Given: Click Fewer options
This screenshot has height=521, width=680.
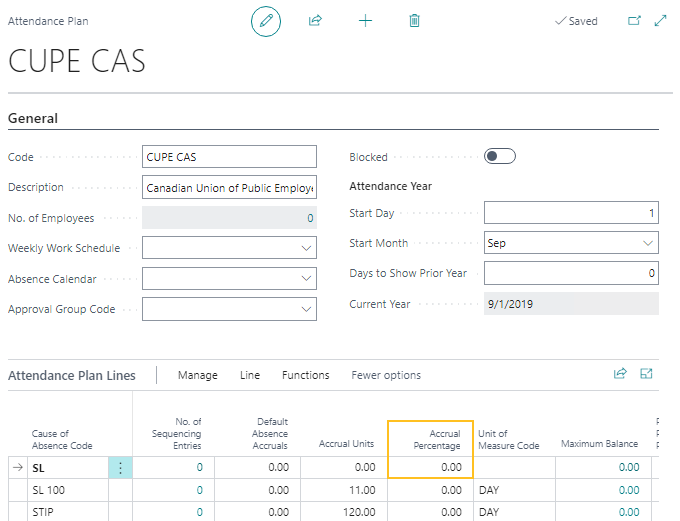Looking at the screenshot, I should point(386,375).
